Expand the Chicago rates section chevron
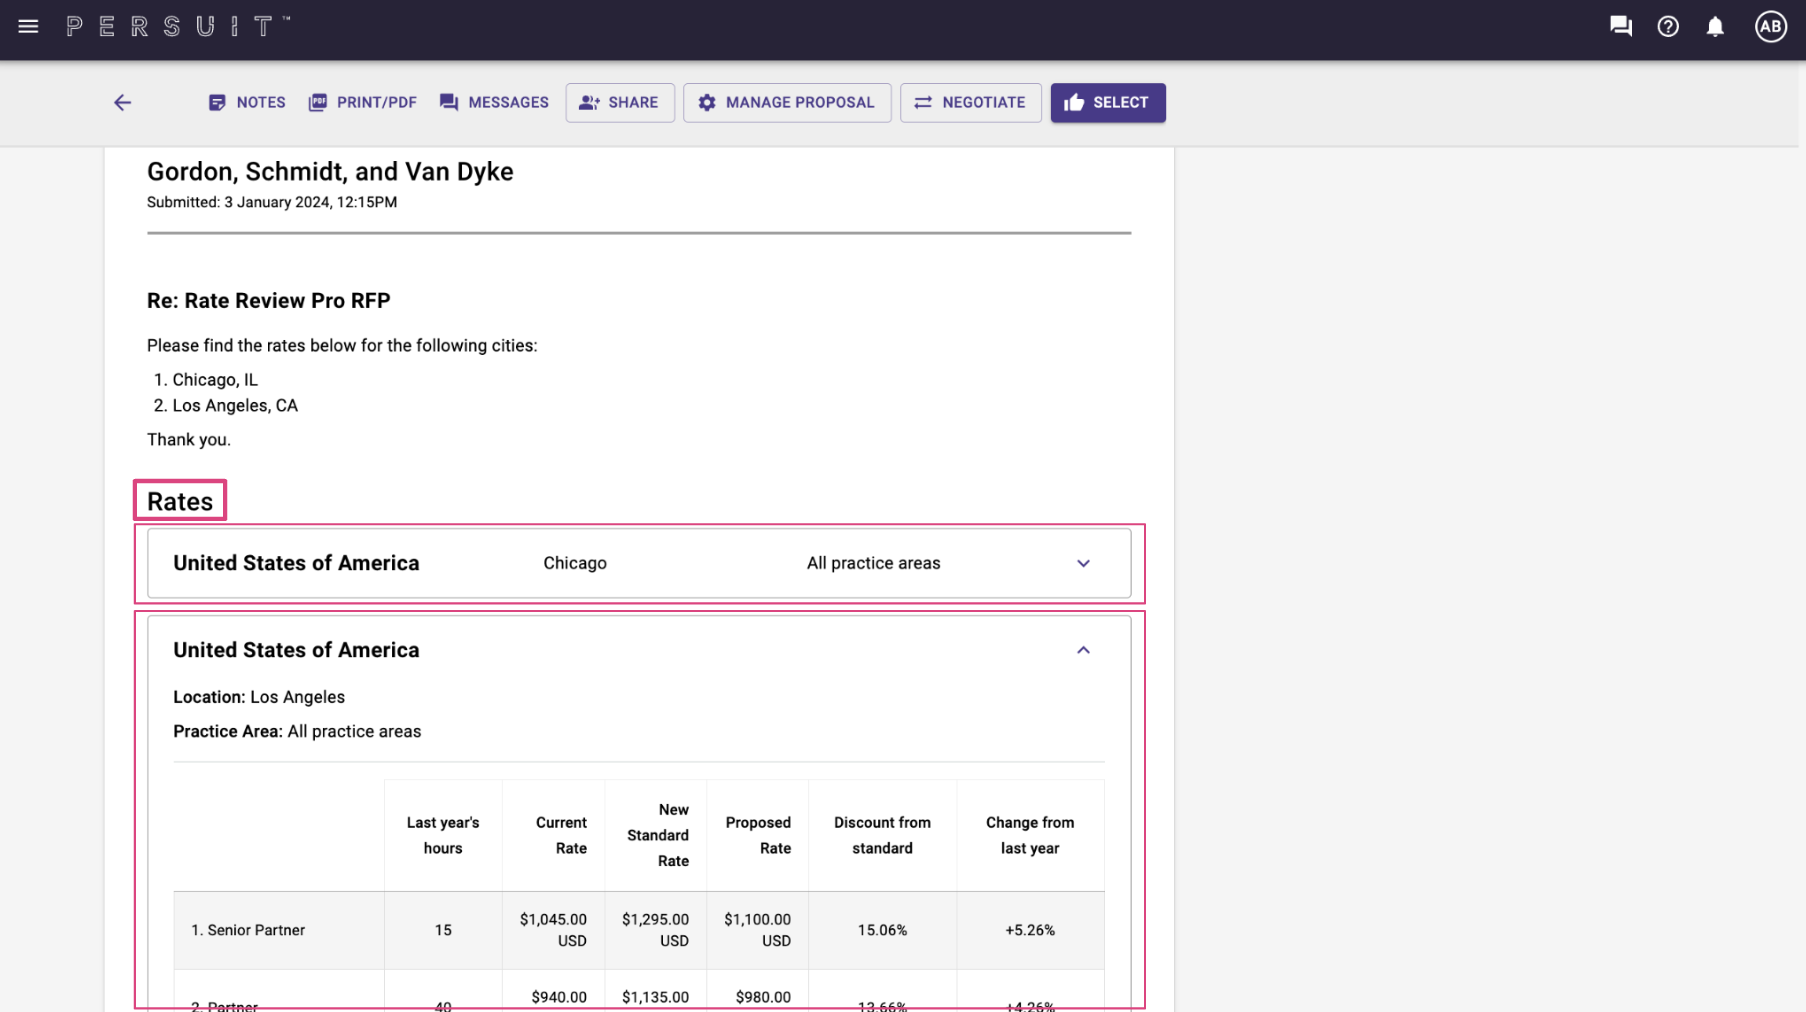This screenshot has width=1806, height=1012. (1083, 564)
